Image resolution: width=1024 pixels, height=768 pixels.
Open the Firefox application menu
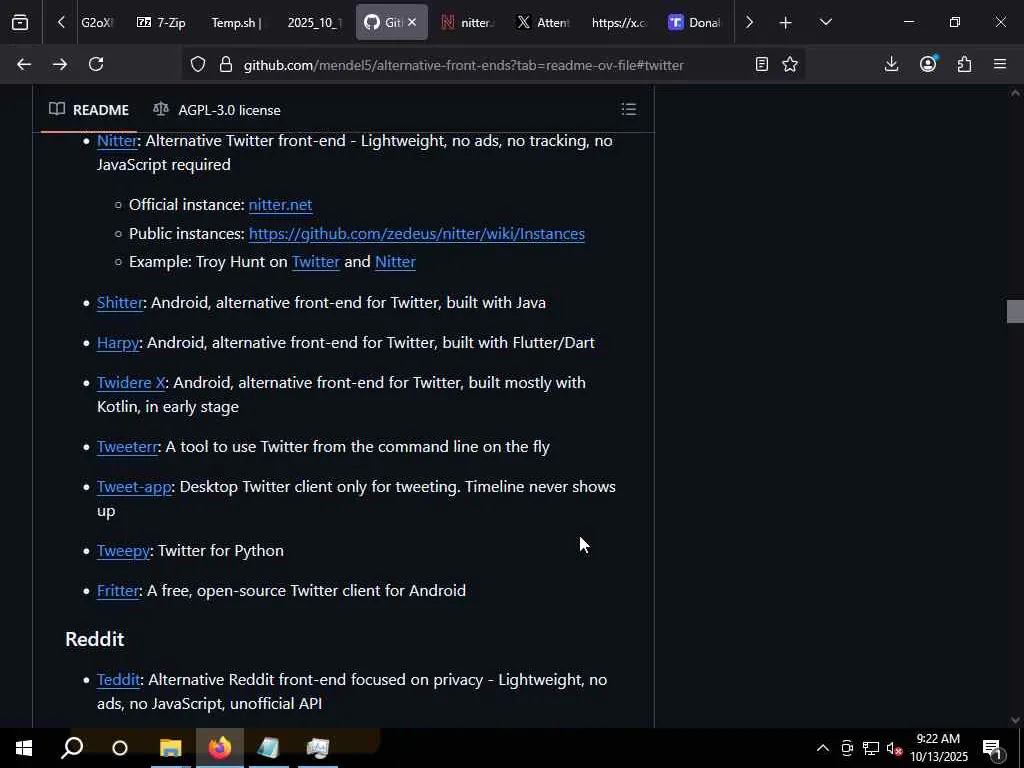(x=1000, y=65)
